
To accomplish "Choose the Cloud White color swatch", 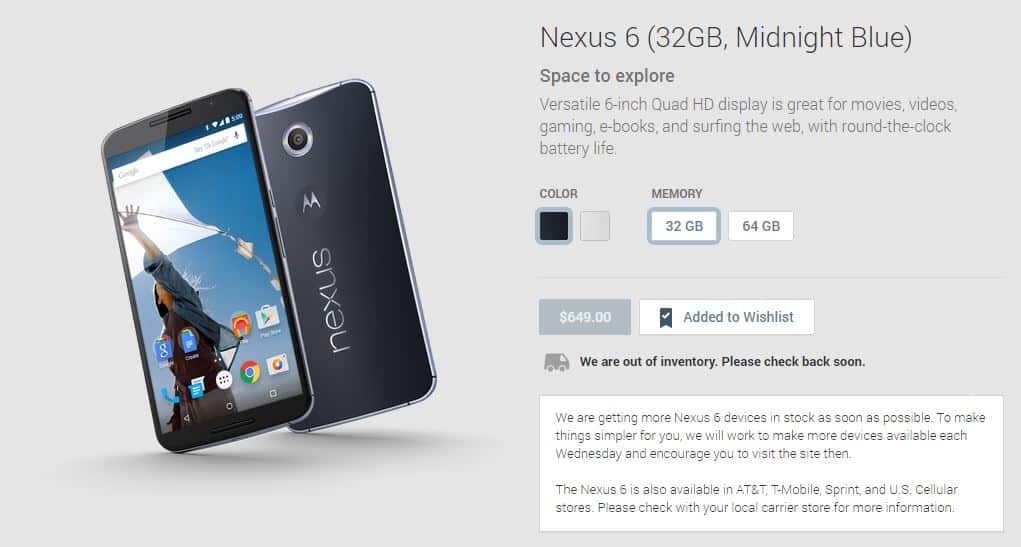I will [x=594, y=226].
